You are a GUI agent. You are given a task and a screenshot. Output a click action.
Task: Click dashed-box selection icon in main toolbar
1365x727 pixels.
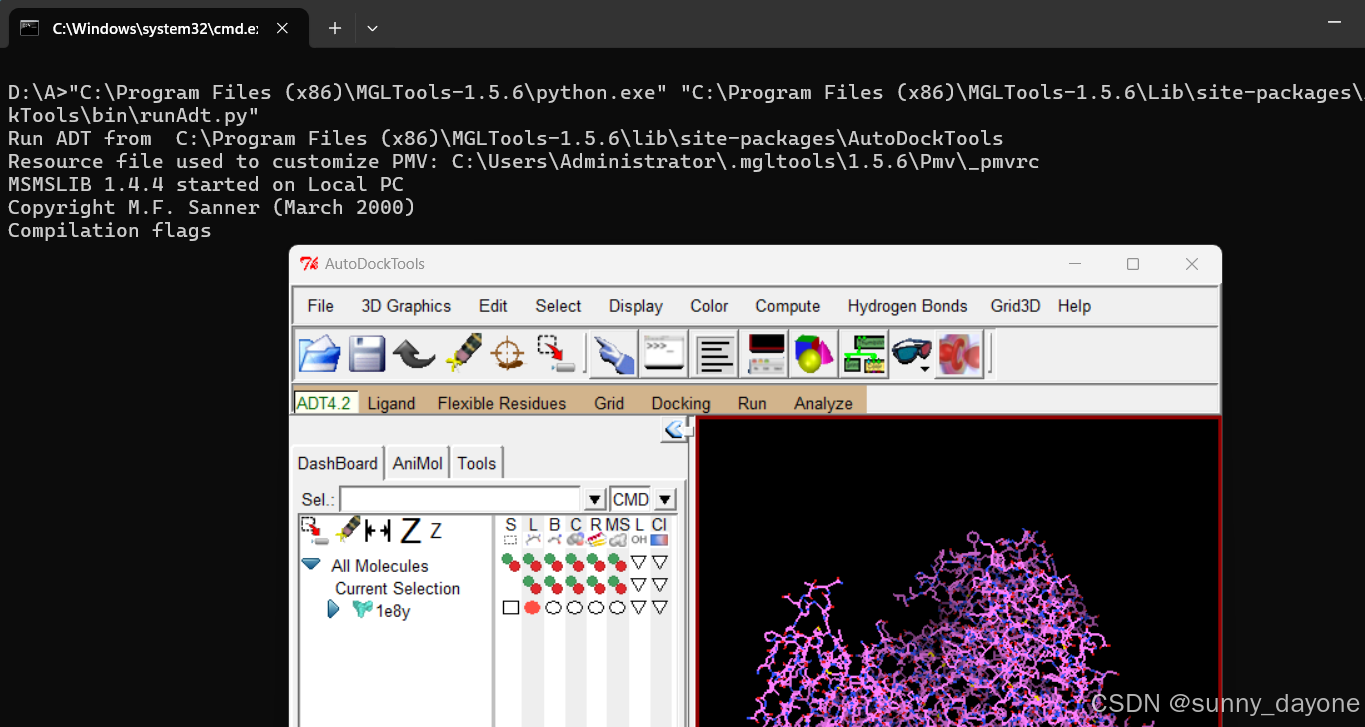click(x=556, y=354)
